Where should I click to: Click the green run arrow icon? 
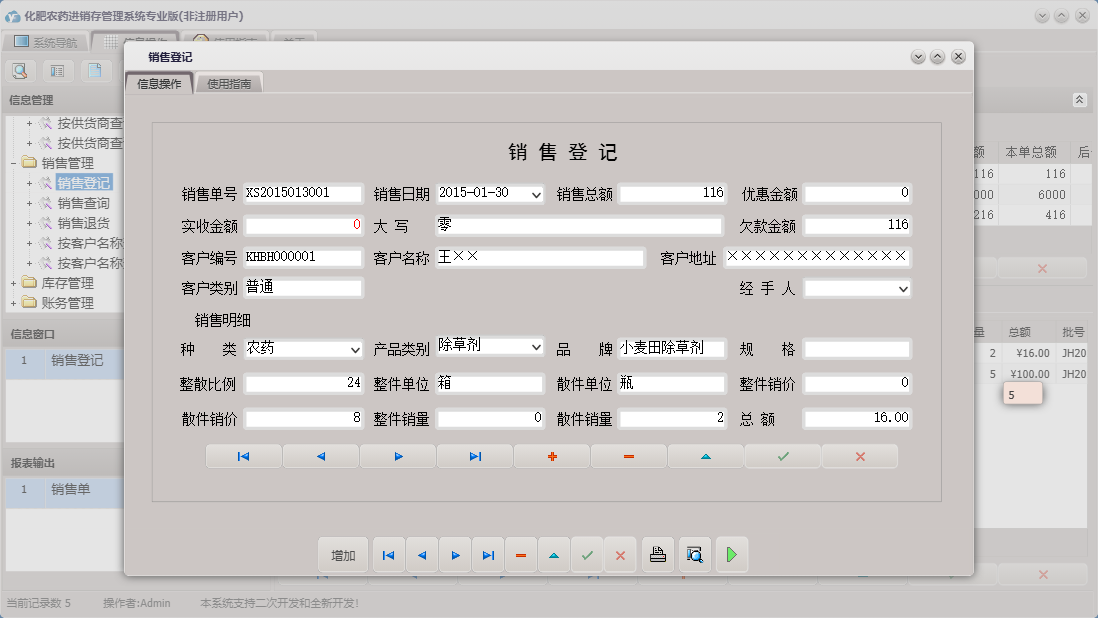pos(731,554)
